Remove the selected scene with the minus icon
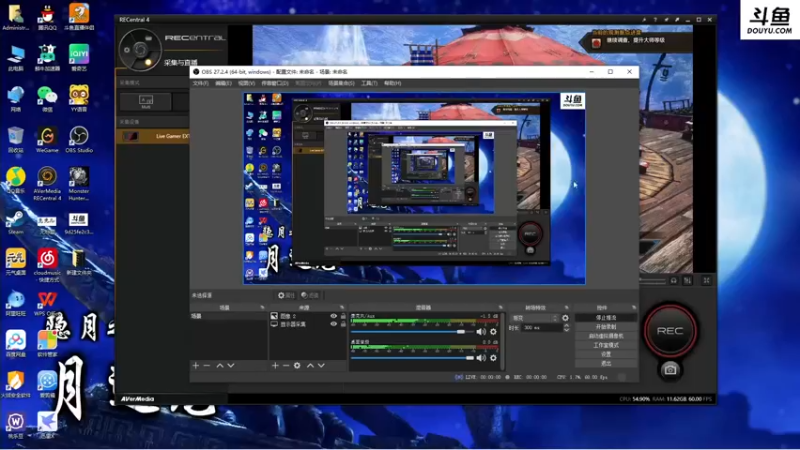800x450 pixels. (207, 365)
